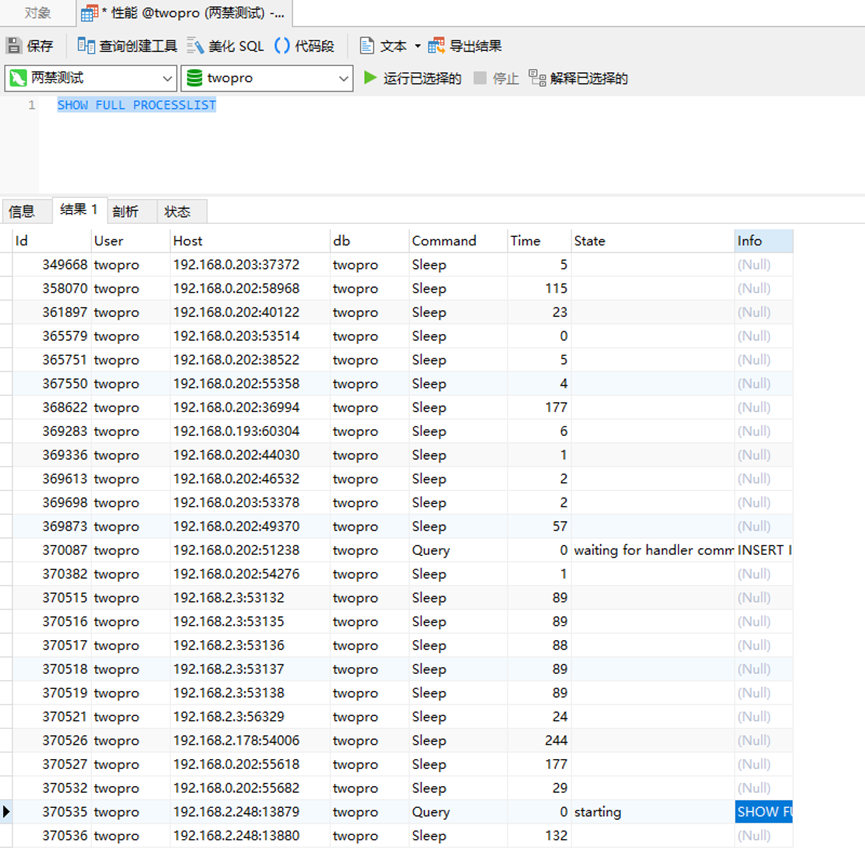The image size is (865, 850).
Task: Sort by the Time column header
Action: tap(540, 241)
